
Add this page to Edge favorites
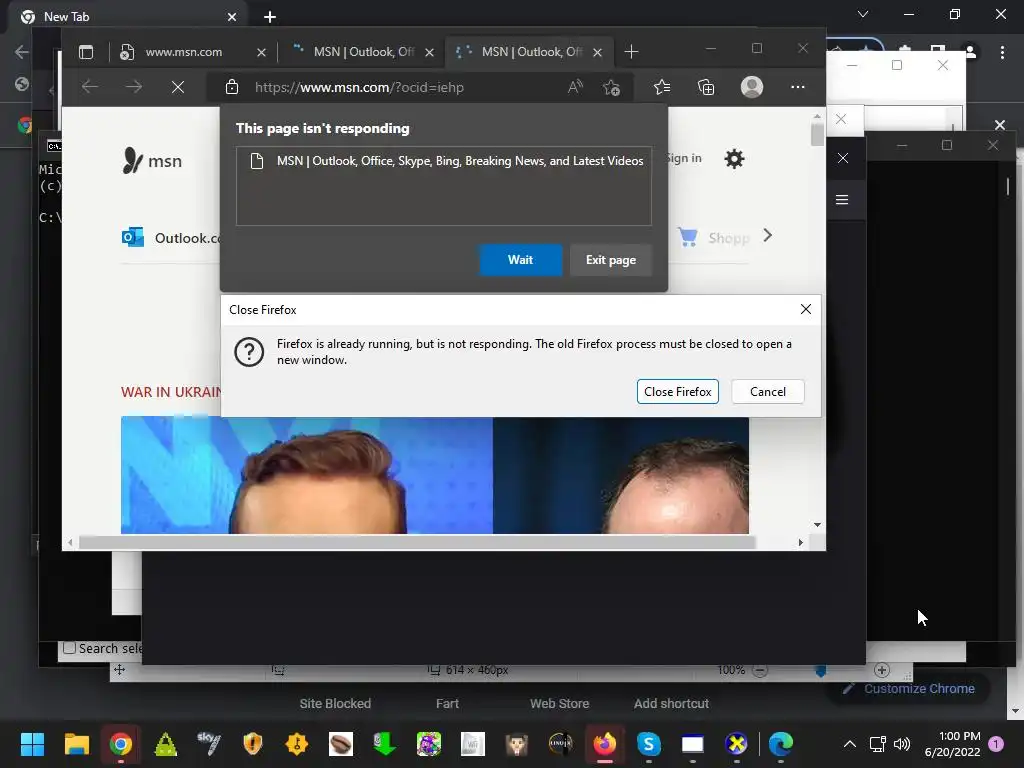coord(611,87)
